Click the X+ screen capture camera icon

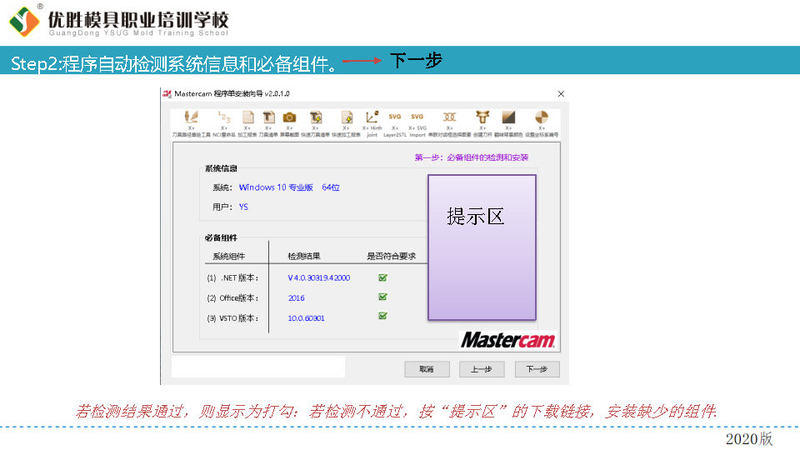pyautogui.click(x=289, y=117)
